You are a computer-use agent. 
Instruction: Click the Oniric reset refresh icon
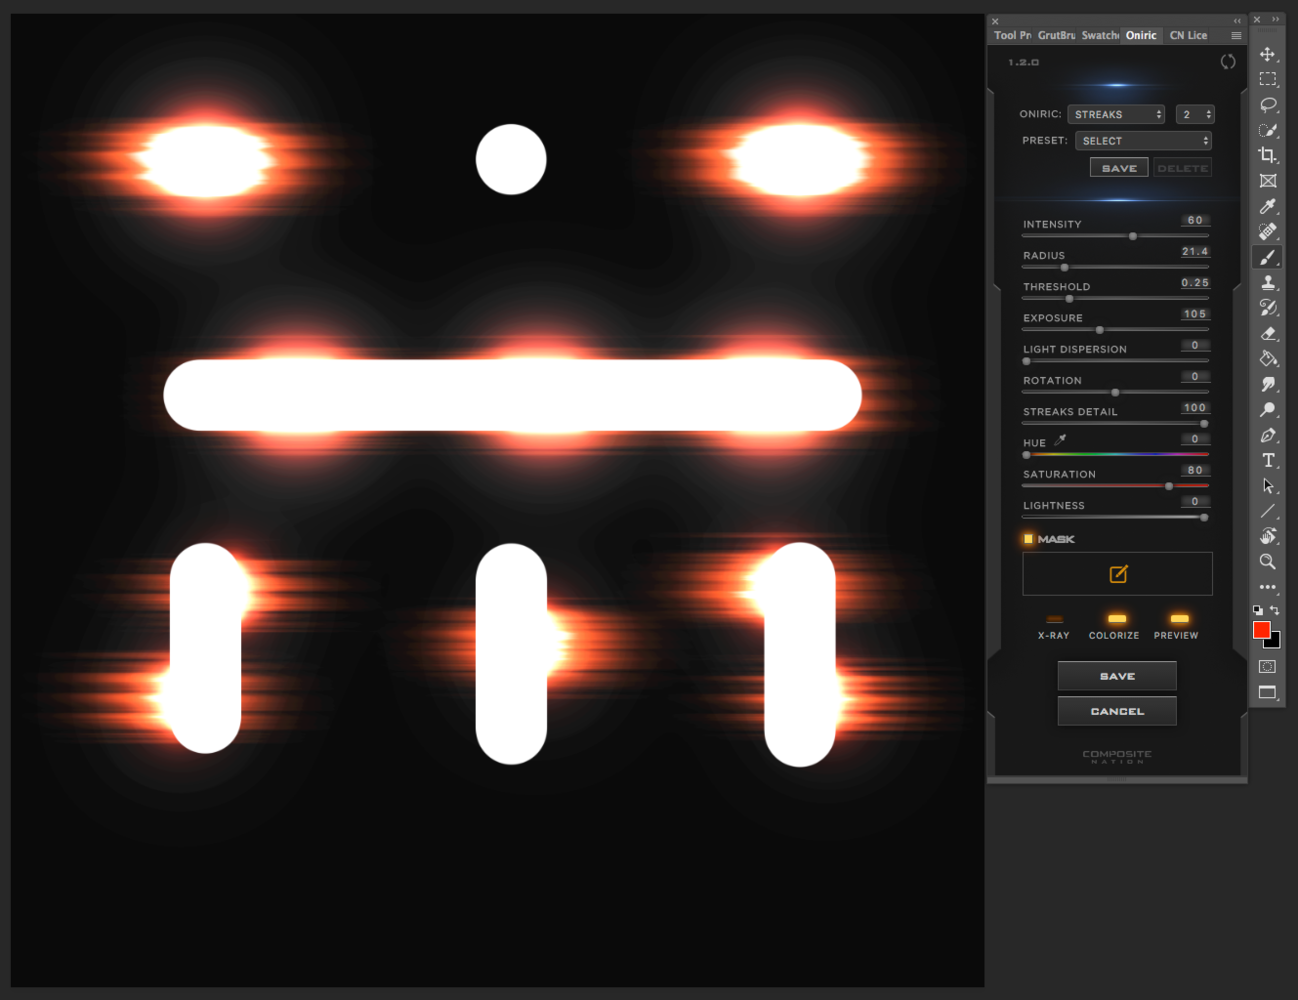tap(1228, 62)
